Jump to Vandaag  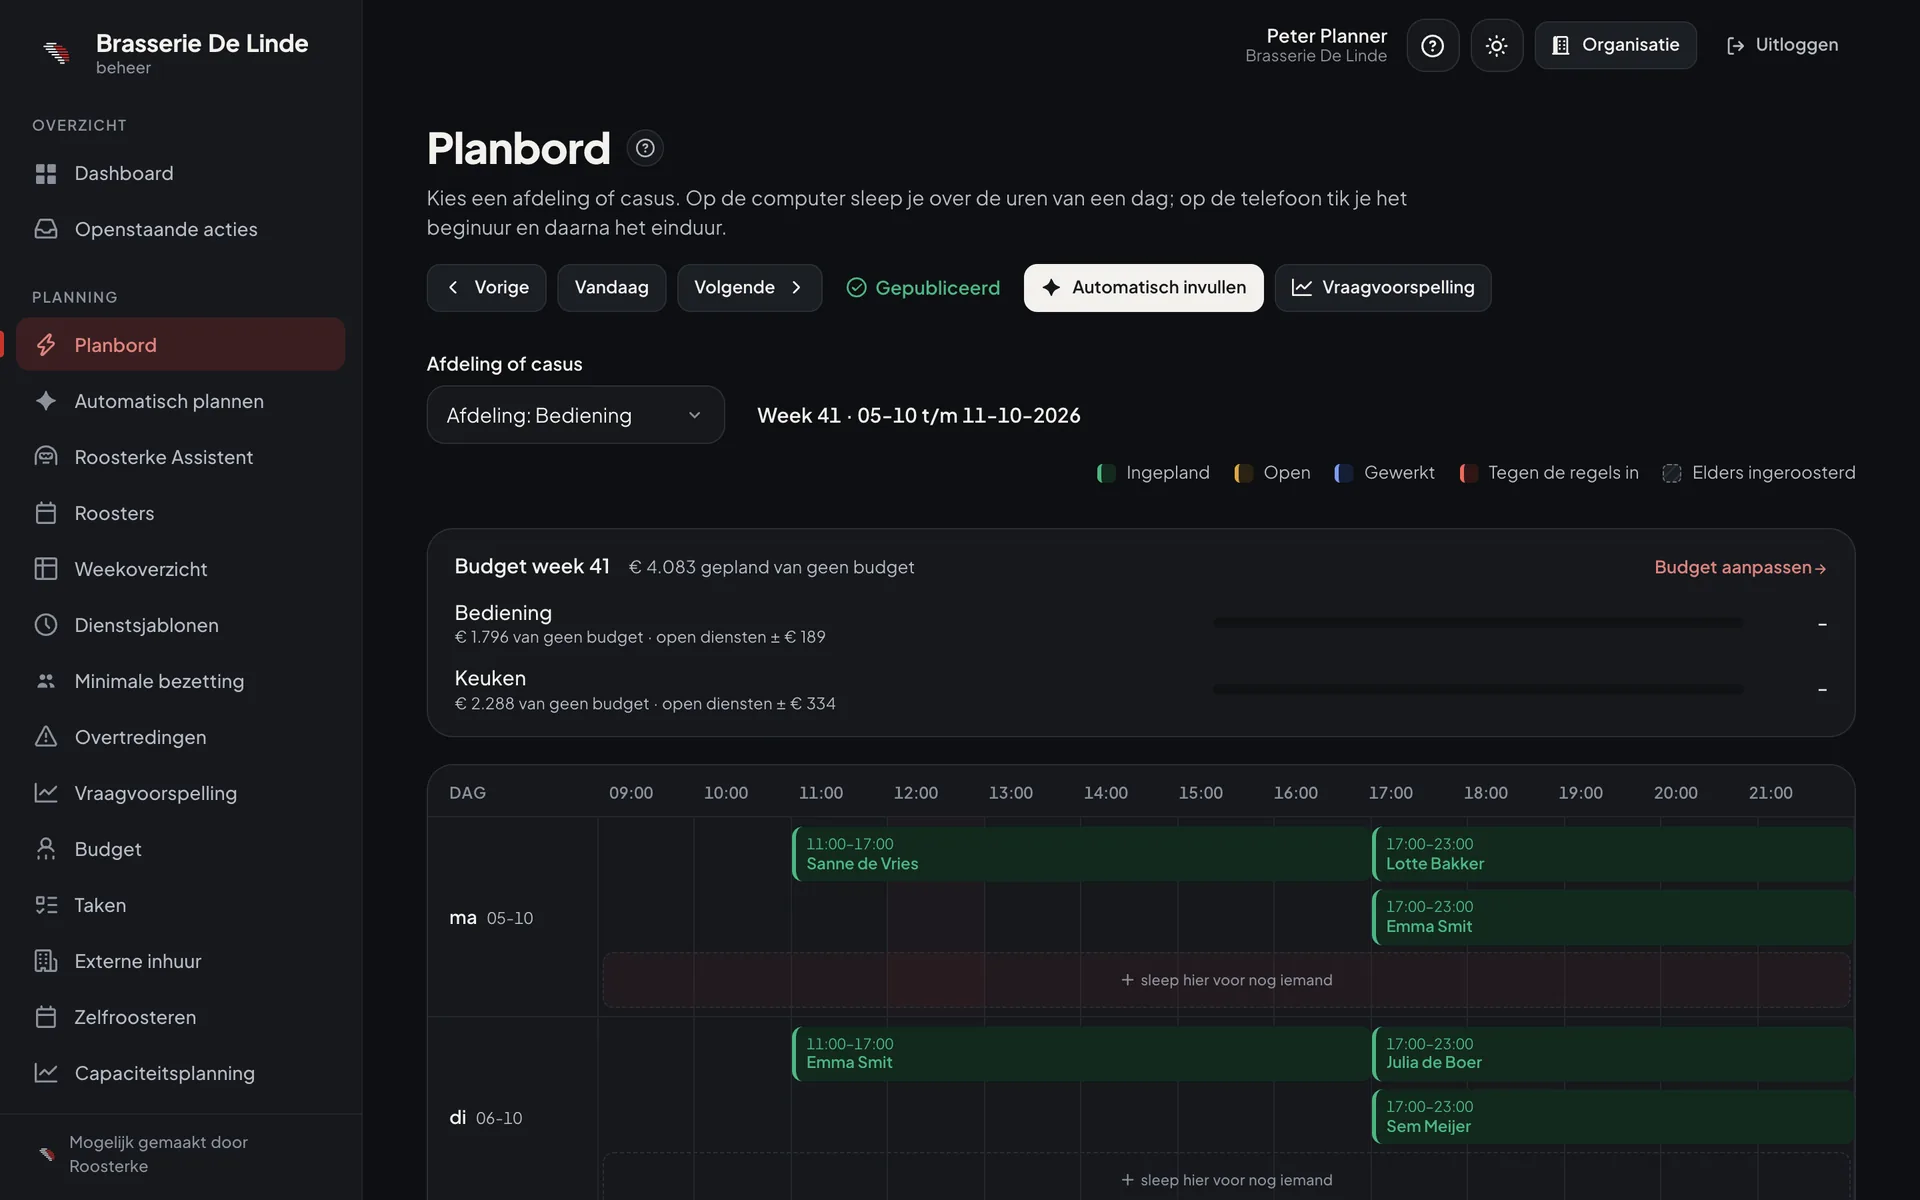611,288
